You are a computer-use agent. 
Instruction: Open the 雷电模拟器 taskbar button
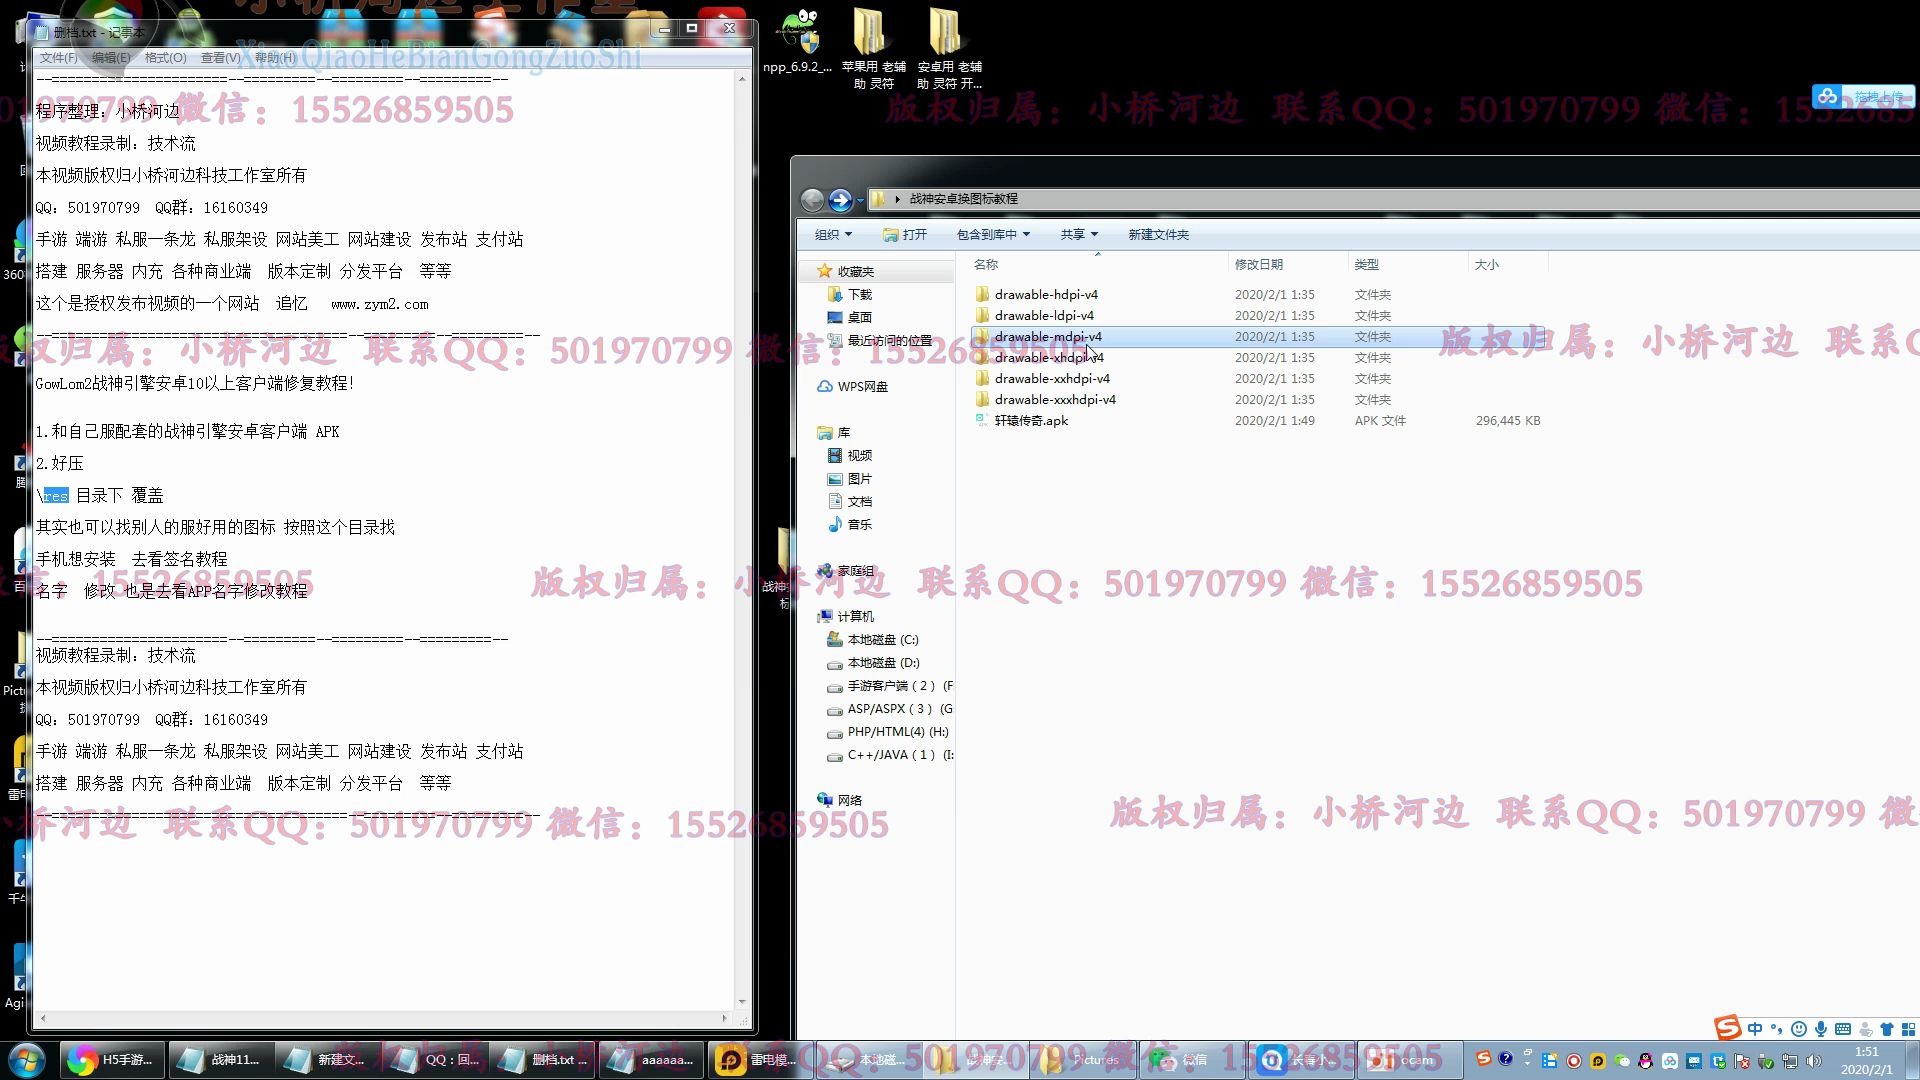[760, 1060]
